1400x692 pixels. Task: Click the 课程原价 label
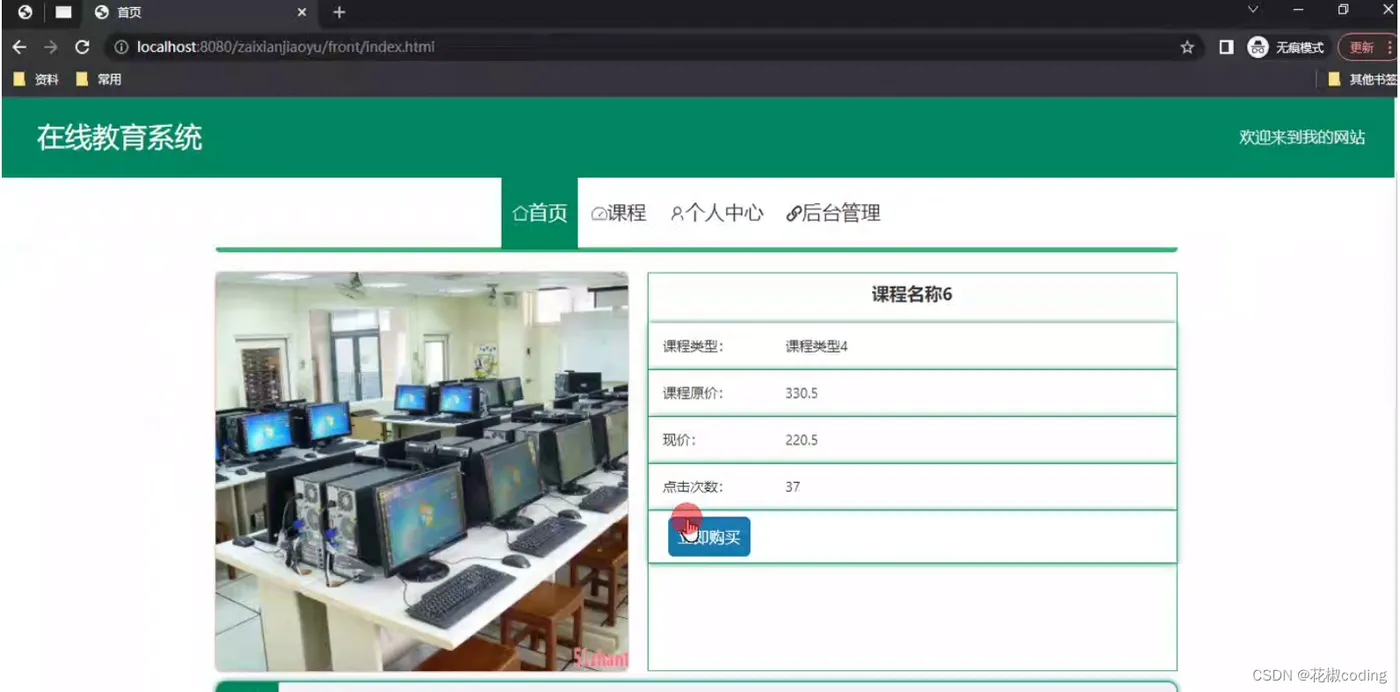pos(692,393)
